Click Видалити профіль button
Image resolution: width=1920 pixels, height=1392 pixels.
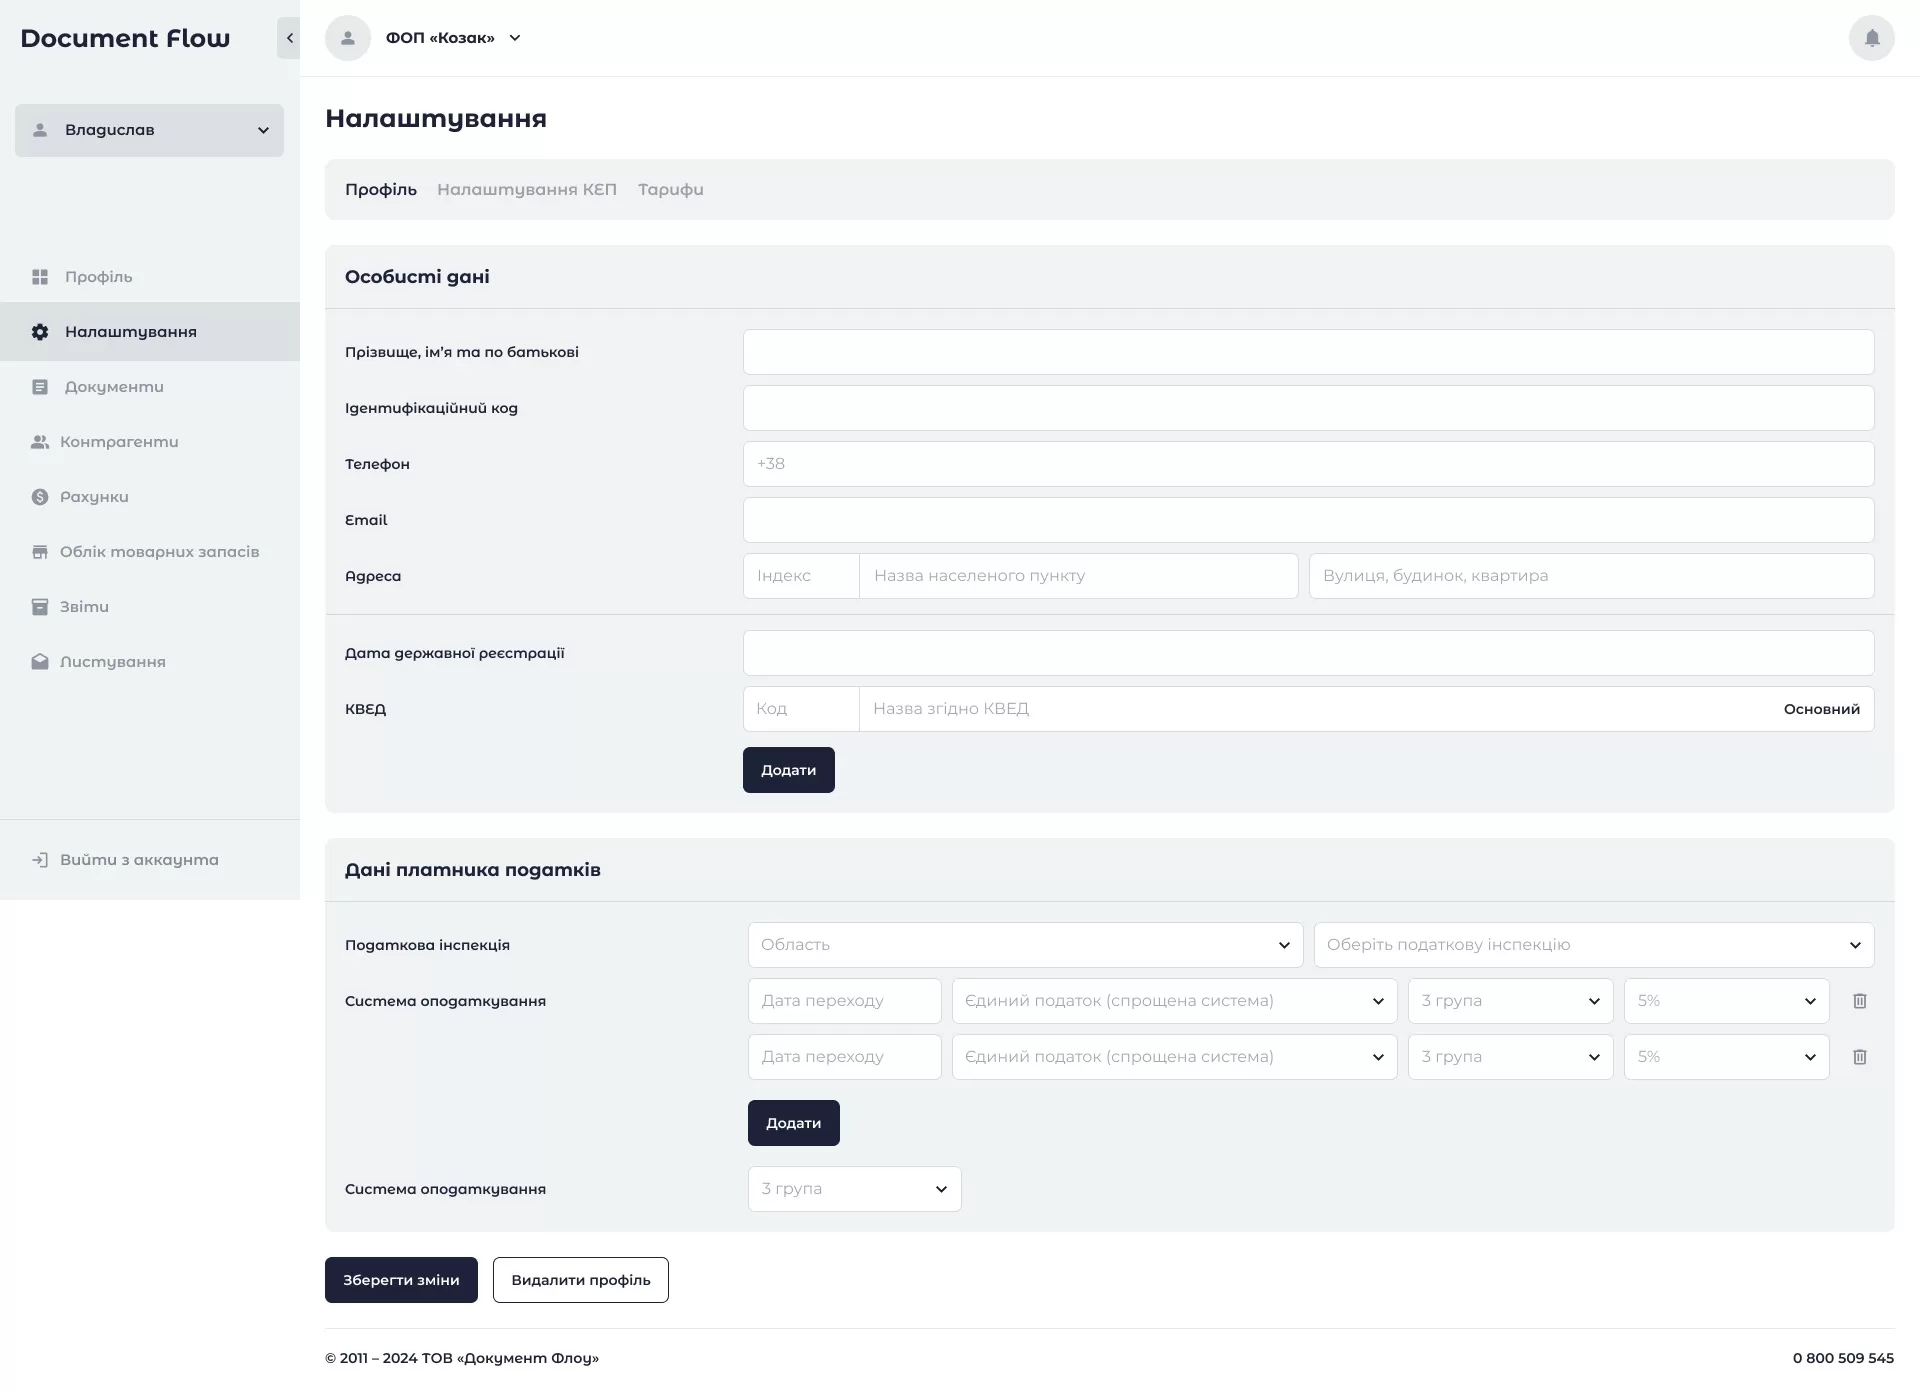[580, 1280]
